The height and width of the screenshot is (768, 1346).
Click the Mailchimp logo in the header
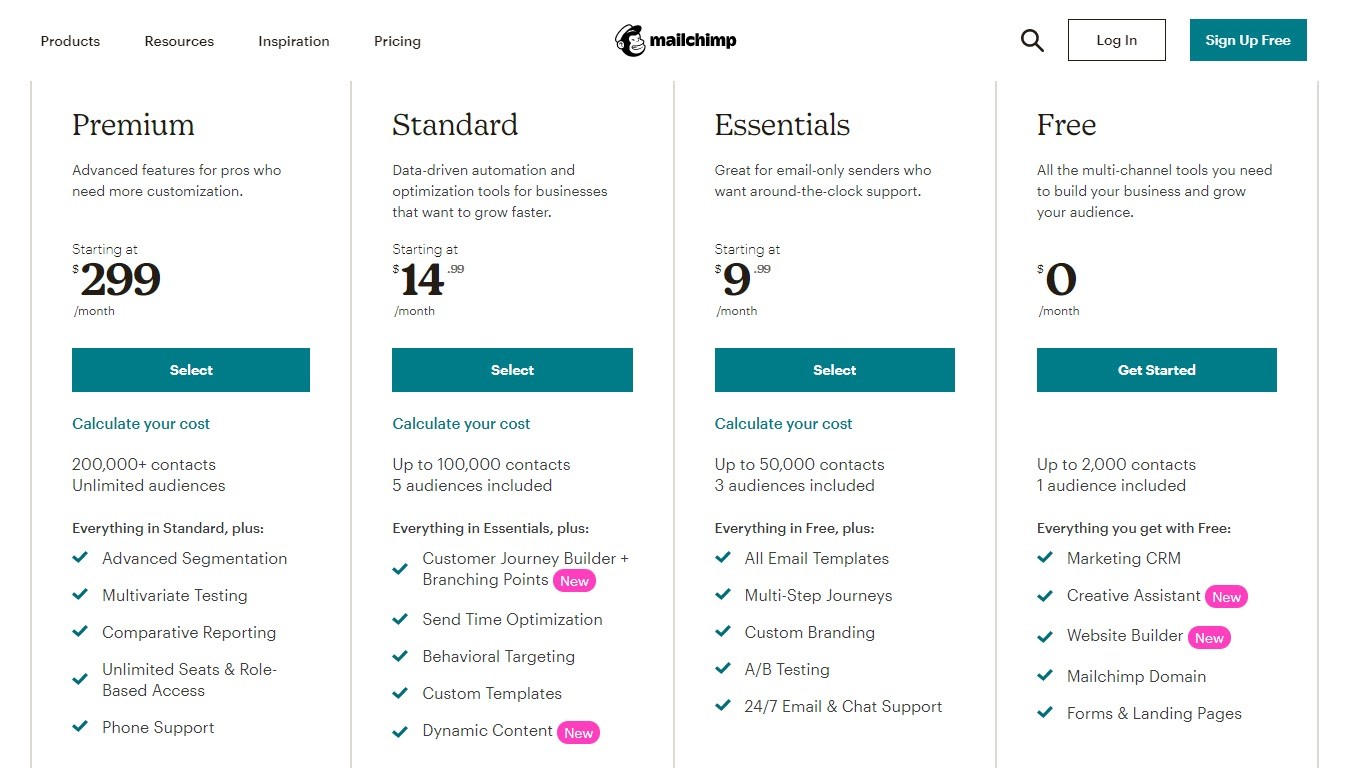point(676,41)
